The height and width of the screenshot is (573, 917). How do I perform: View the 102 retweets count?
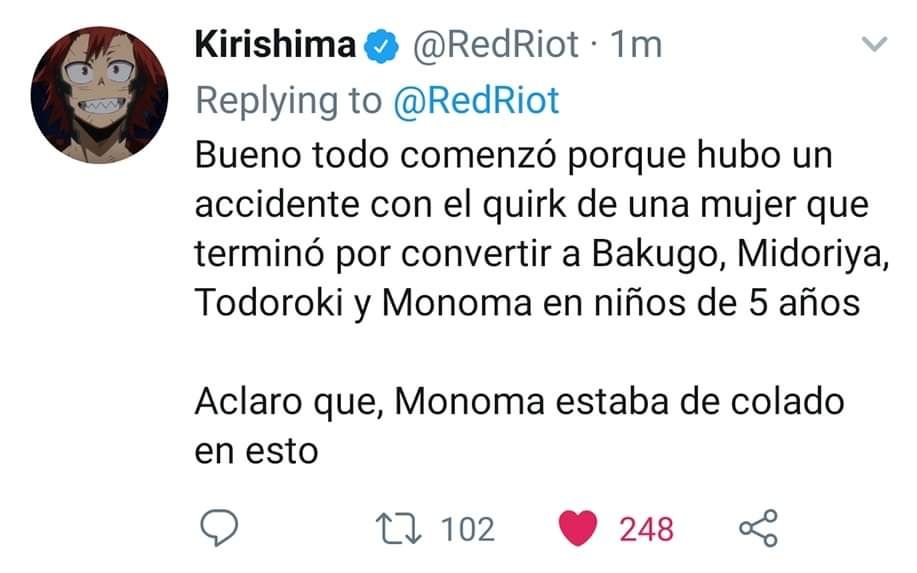[x=468, y=529]
